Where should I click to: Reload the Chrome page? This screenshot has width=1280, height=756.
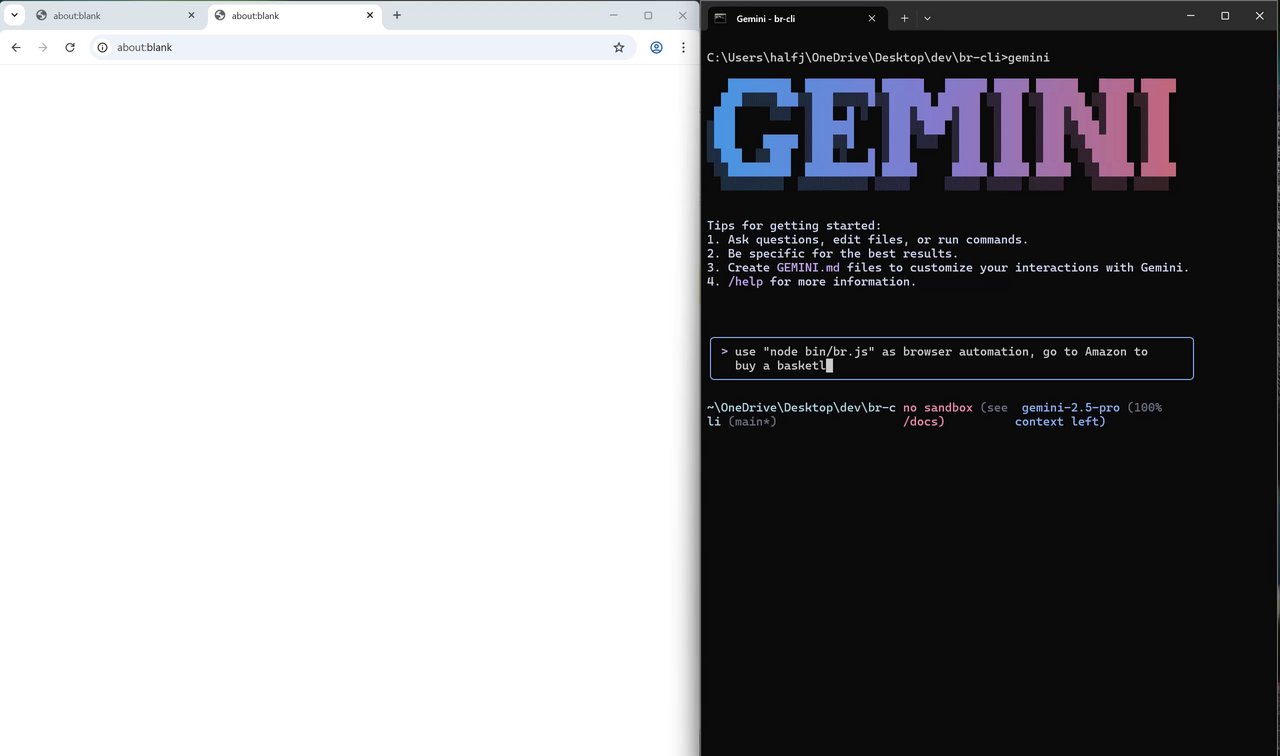(70, 47)
